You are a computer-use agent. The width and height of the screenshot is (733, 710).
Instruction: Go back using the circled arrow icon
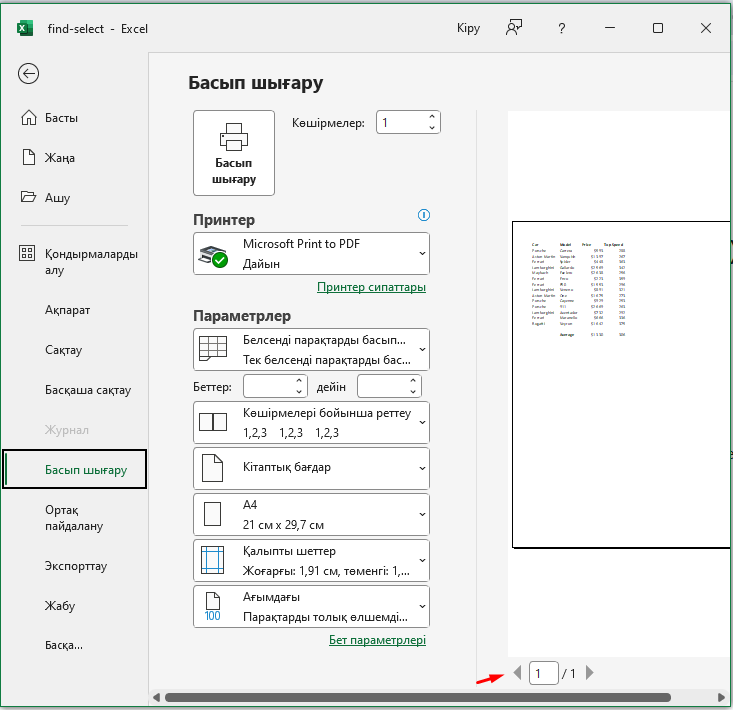pos(29,73)
